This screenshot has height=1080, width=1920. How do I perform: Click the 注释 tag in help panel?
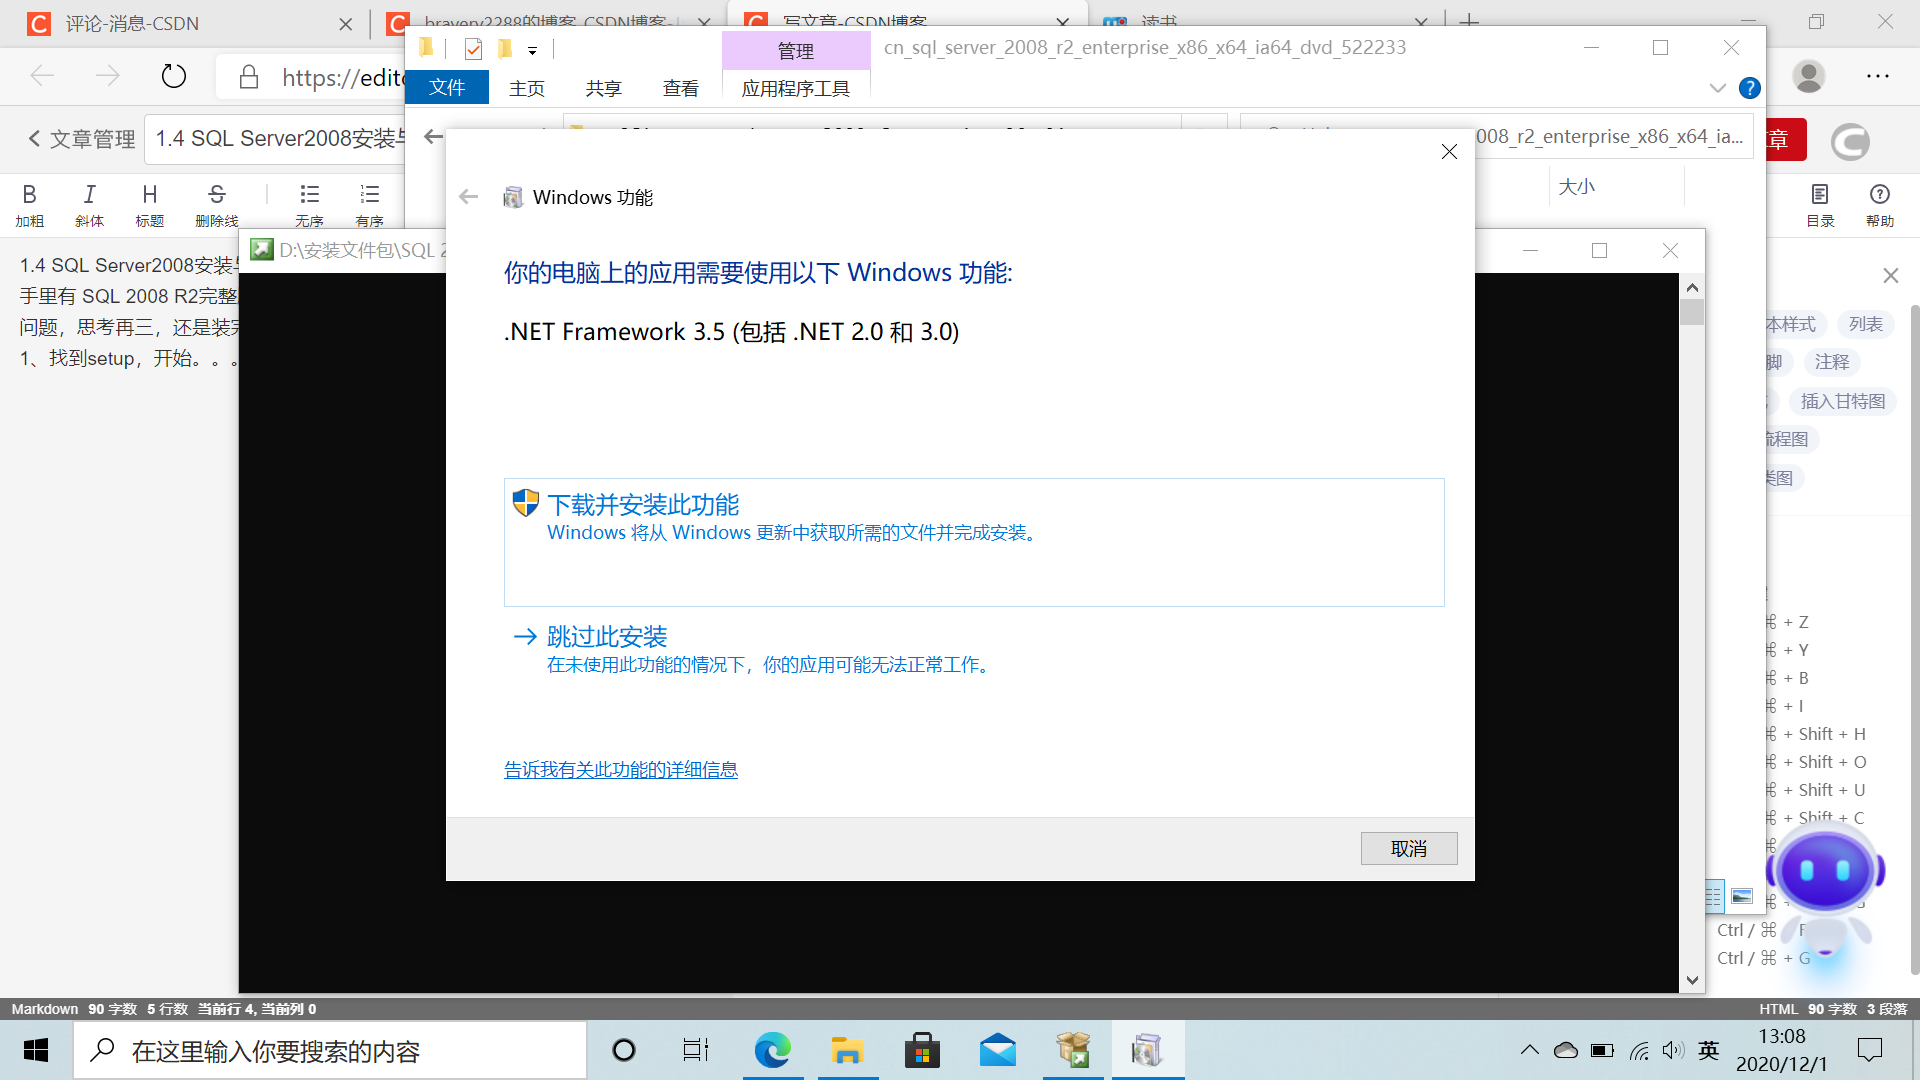click(x=1832, y=362)
